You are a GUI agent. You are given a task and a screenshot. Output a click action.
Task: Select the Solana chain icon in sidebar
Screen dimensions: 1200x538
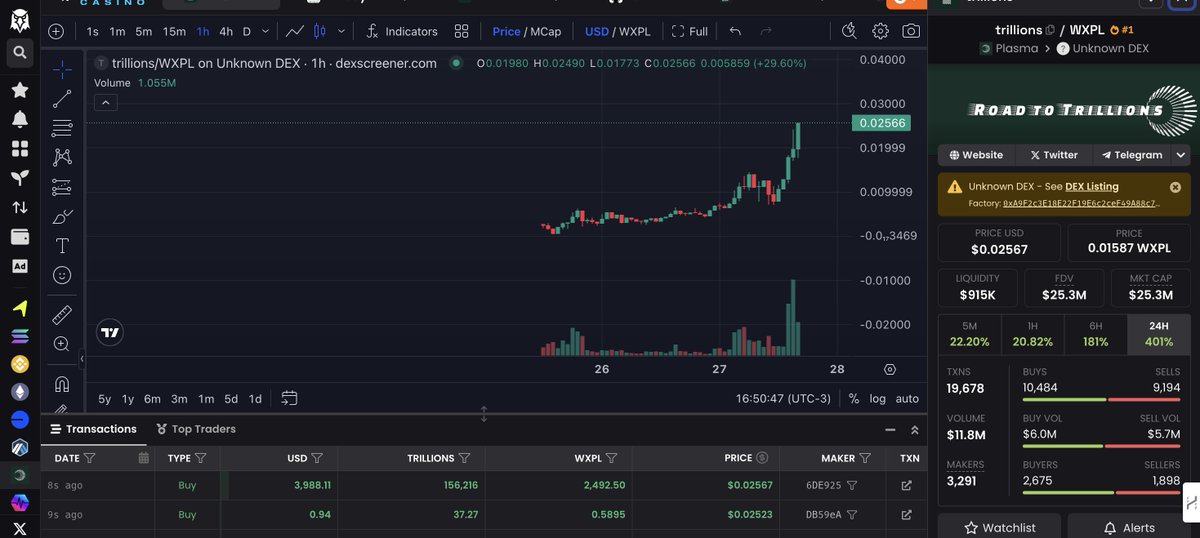coord(19,336)
